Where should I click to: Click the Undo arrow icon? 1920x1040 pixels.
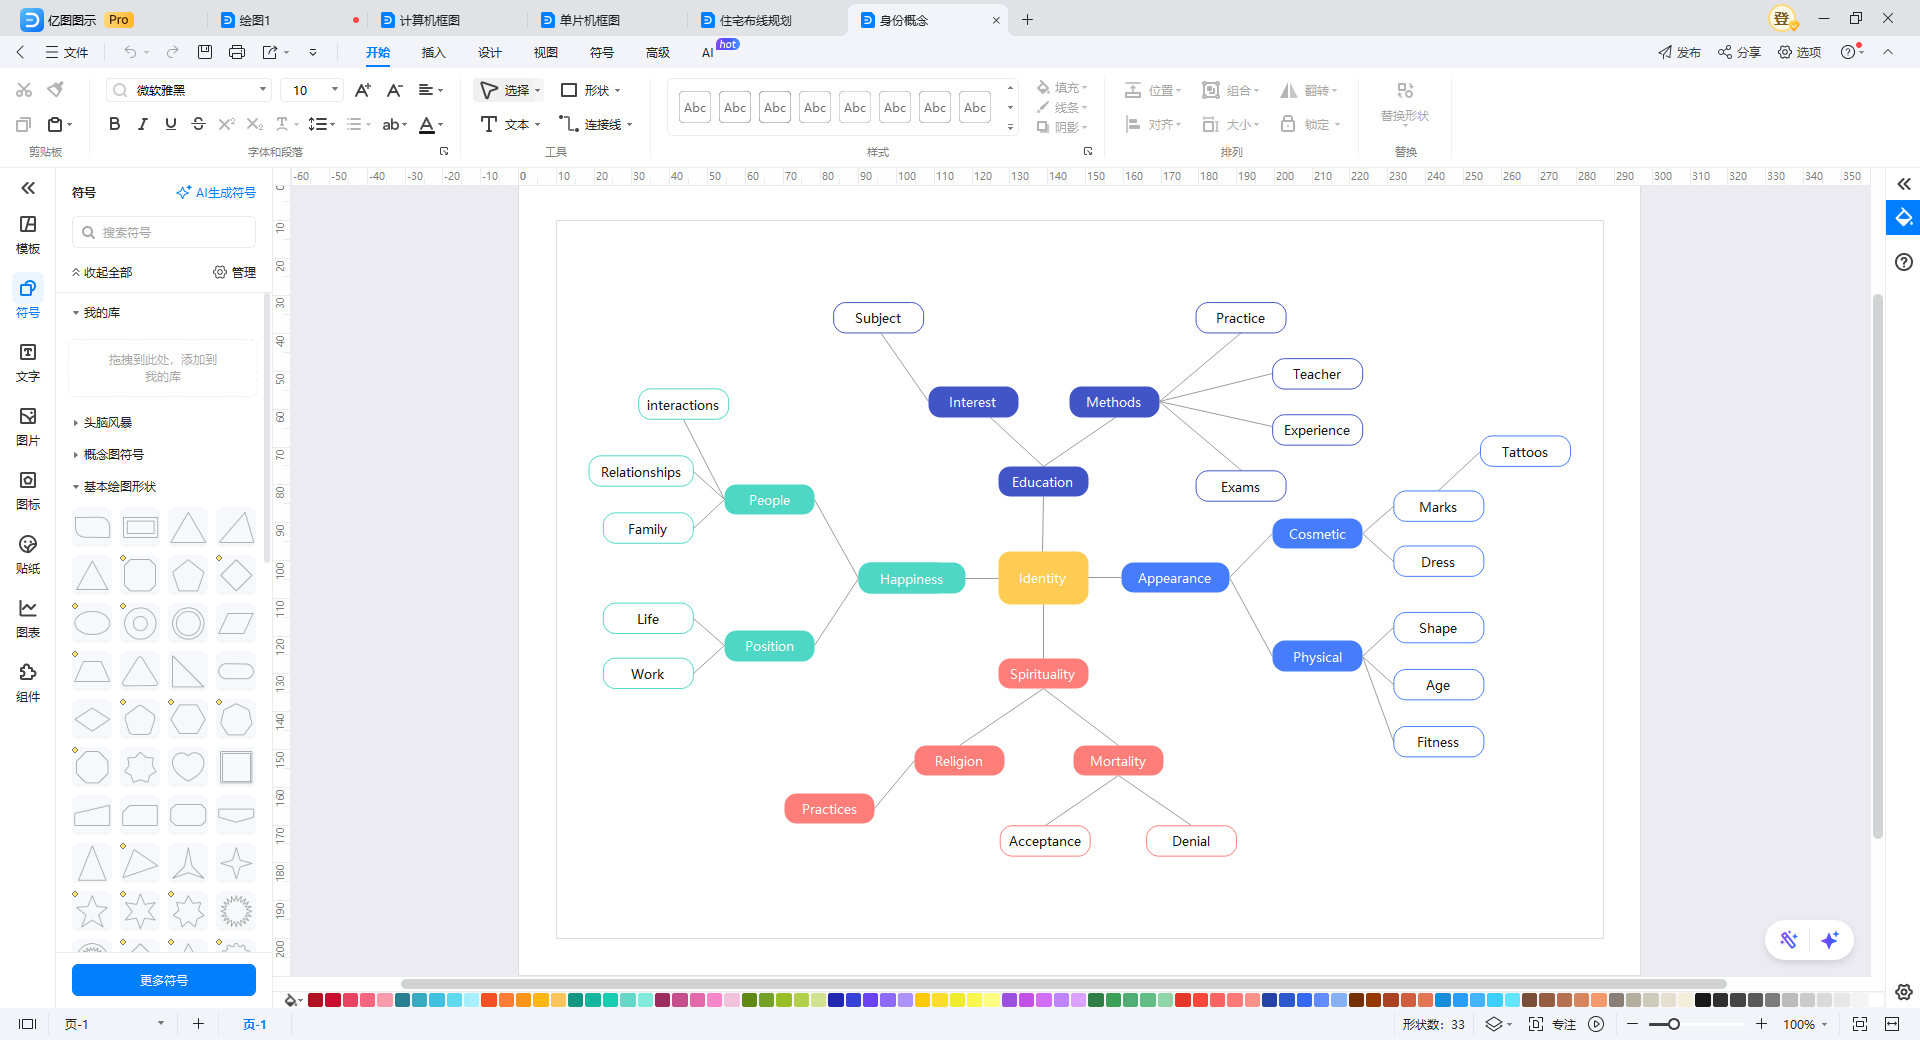click(x=130, y=52)
